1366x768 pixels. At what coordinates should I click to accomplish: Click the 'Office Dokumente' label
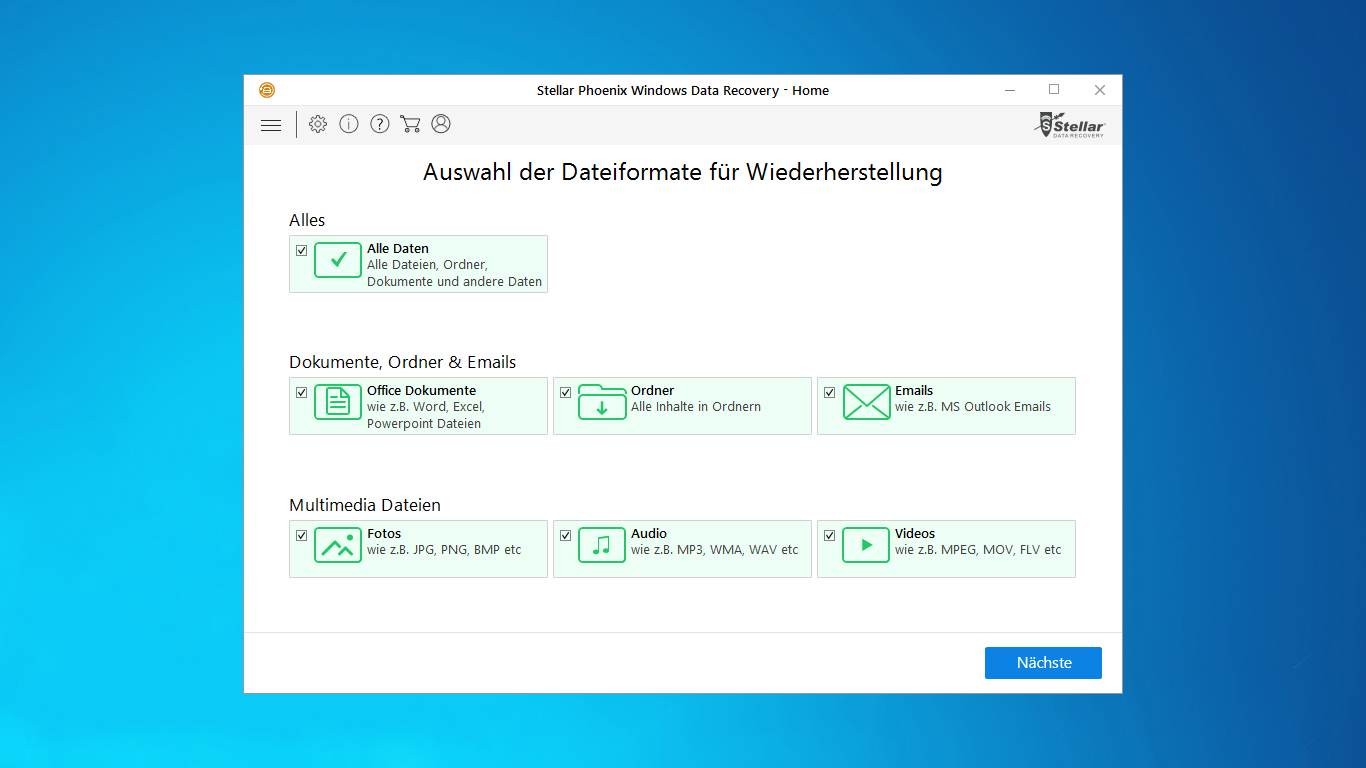[422, 391]
